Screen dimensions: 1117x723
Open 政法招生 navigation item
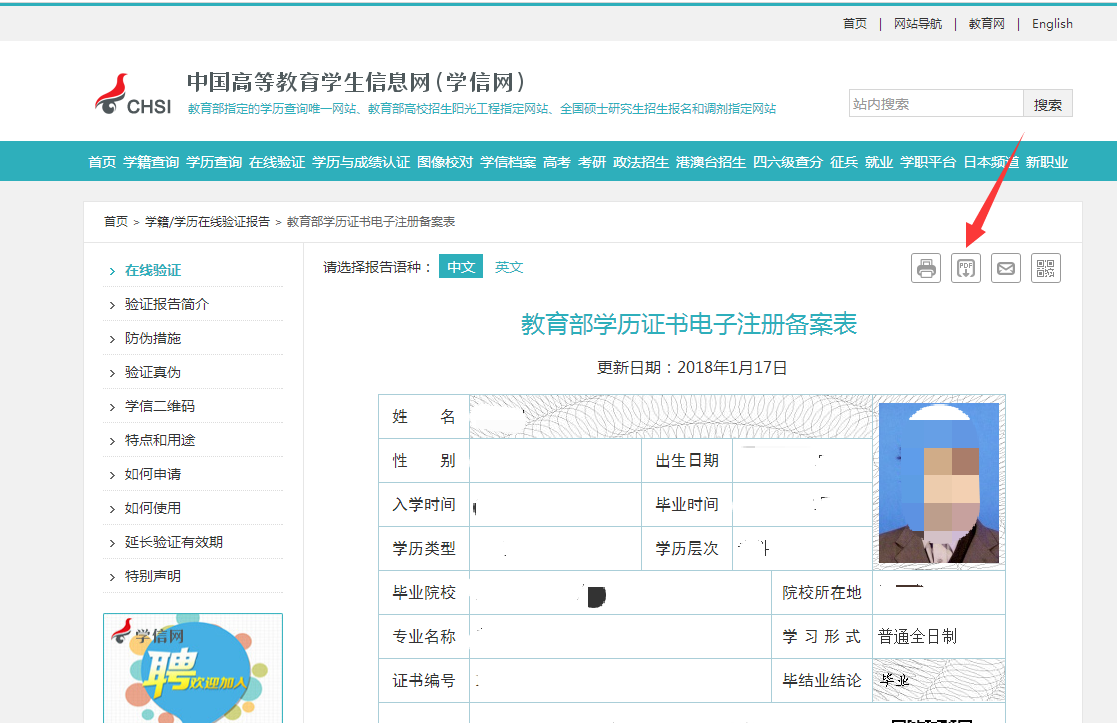(640, 162)
